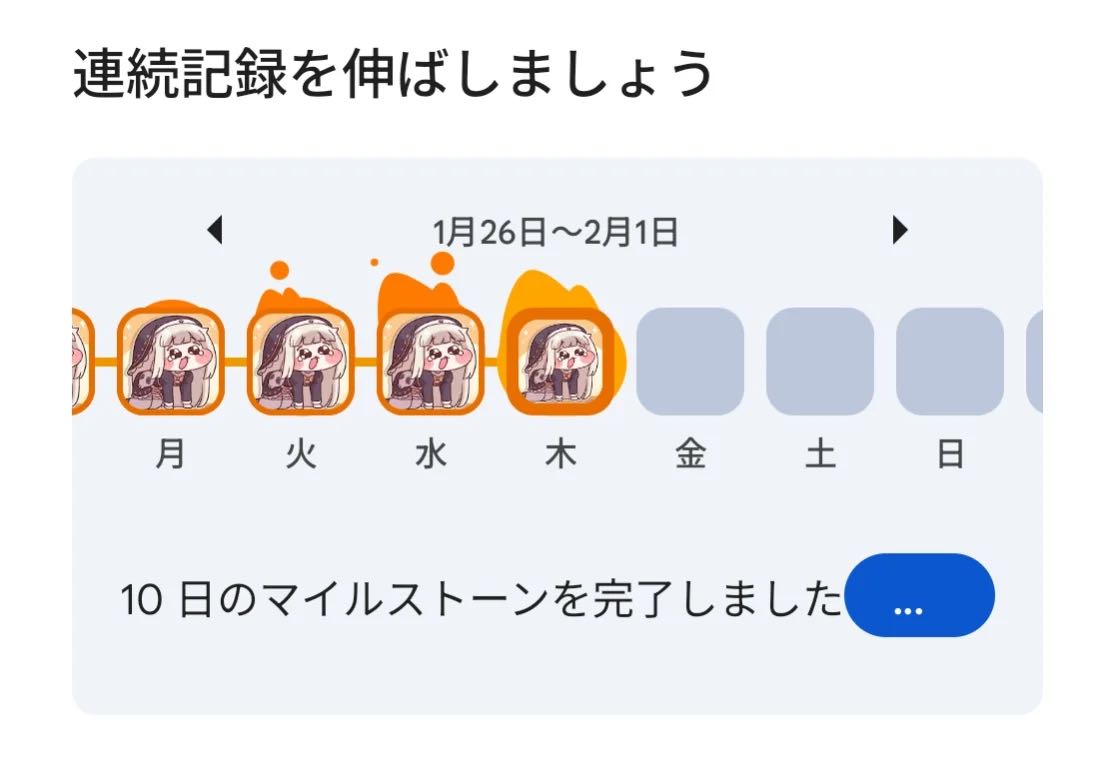Viewport: 1111px width, 777px height.
Task: Tap the 火 day label
Action: (x=300, y=454)
